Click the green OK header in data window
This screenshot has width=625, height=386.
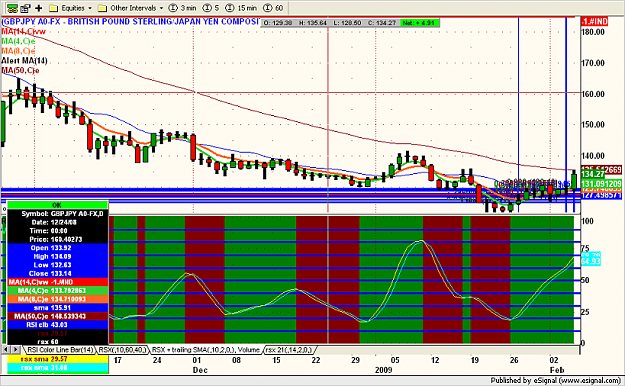click(x=57, y=205)
